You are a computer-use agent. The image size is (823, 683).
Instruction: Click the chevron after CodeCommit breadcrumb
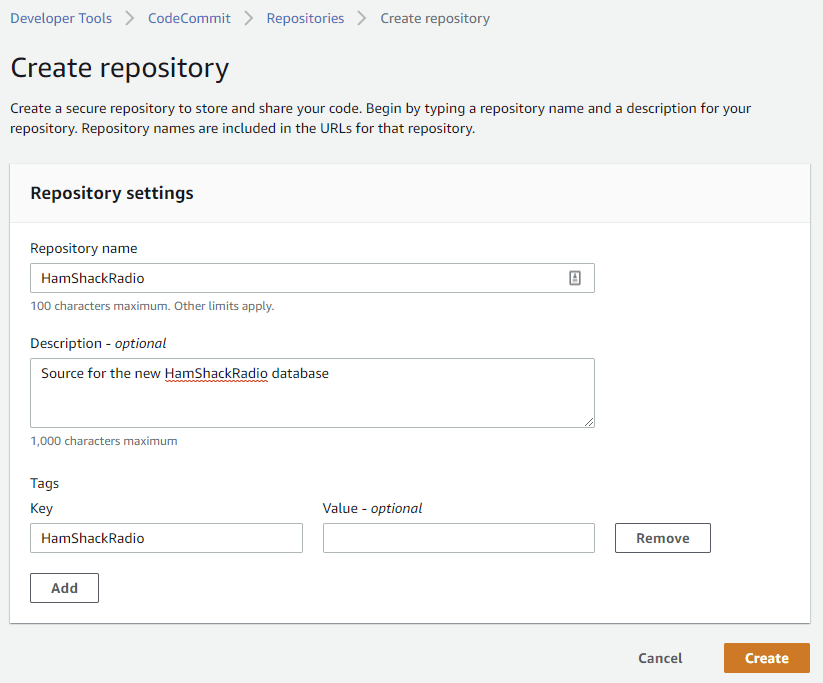pos(248,18)
